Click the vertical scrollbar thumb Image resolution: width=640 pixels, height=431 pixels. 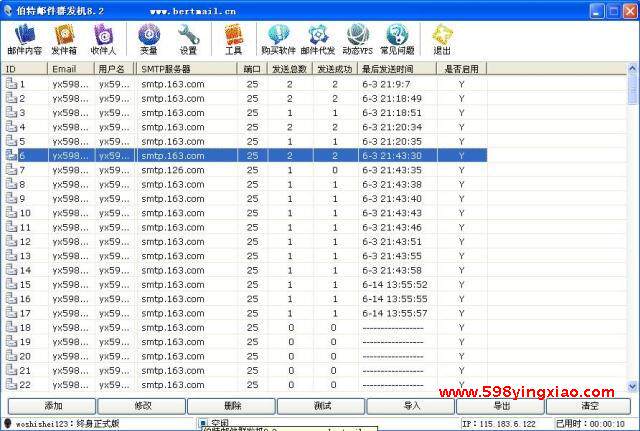pos(632,89)
